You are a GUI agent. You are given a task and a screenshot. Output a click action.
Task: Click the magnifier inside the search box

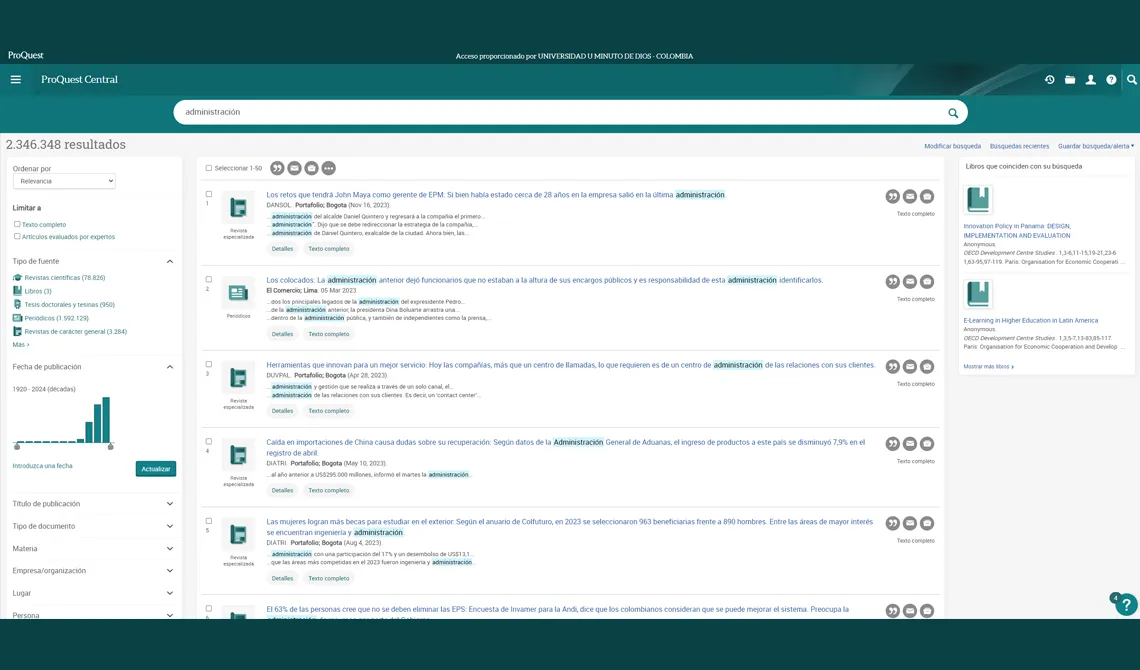coord(953,113)
